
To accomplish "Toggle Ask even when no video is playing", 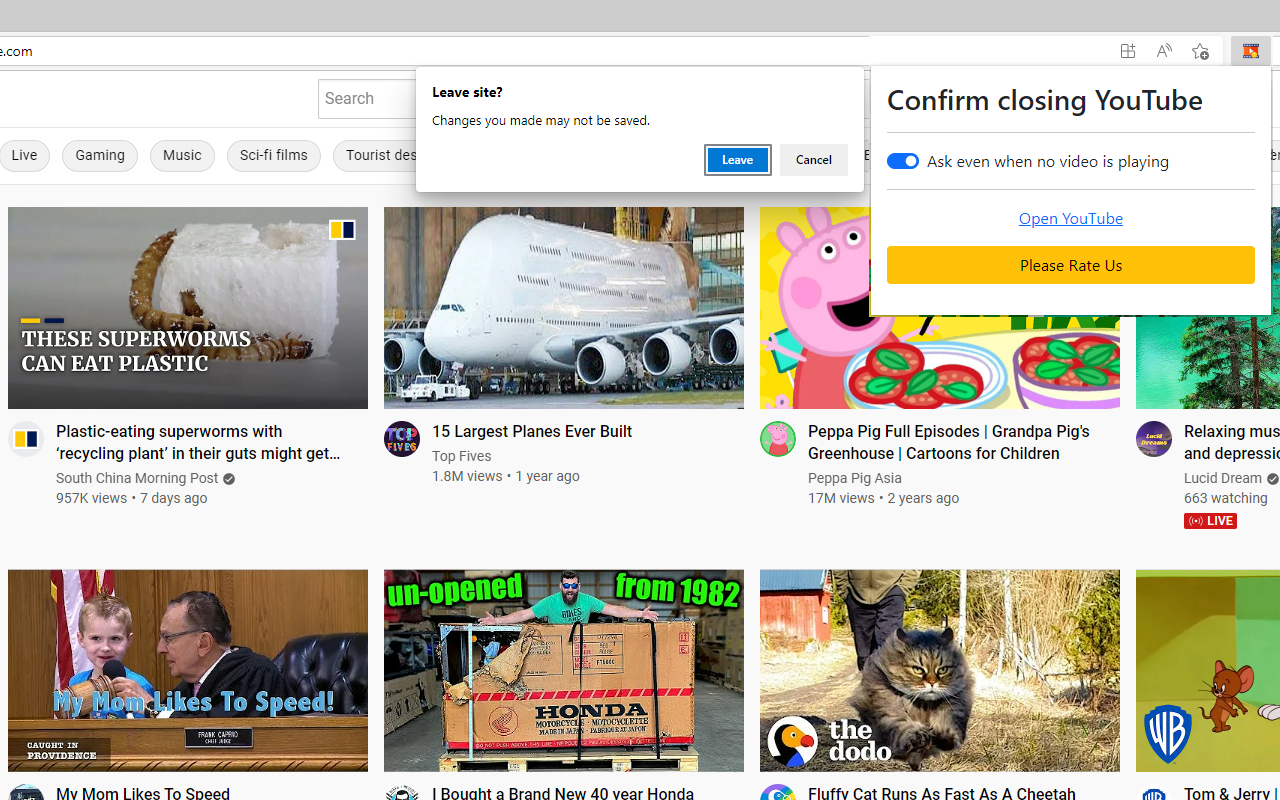I will pos(903,161).
